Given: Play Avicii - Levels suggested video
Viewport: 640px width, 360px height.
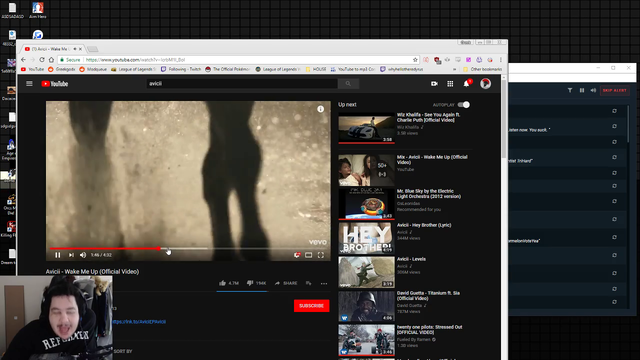Looking at the screenshot, I should [367, 272].
